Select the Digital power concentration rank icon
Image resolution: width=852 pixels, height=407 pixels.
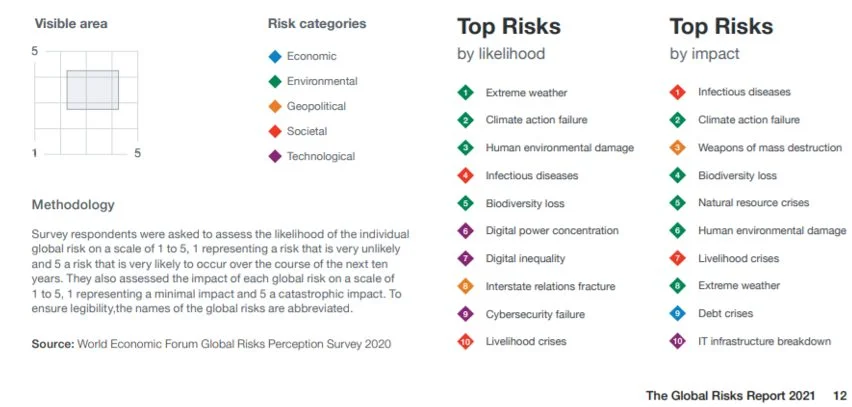tap(465, 231)
